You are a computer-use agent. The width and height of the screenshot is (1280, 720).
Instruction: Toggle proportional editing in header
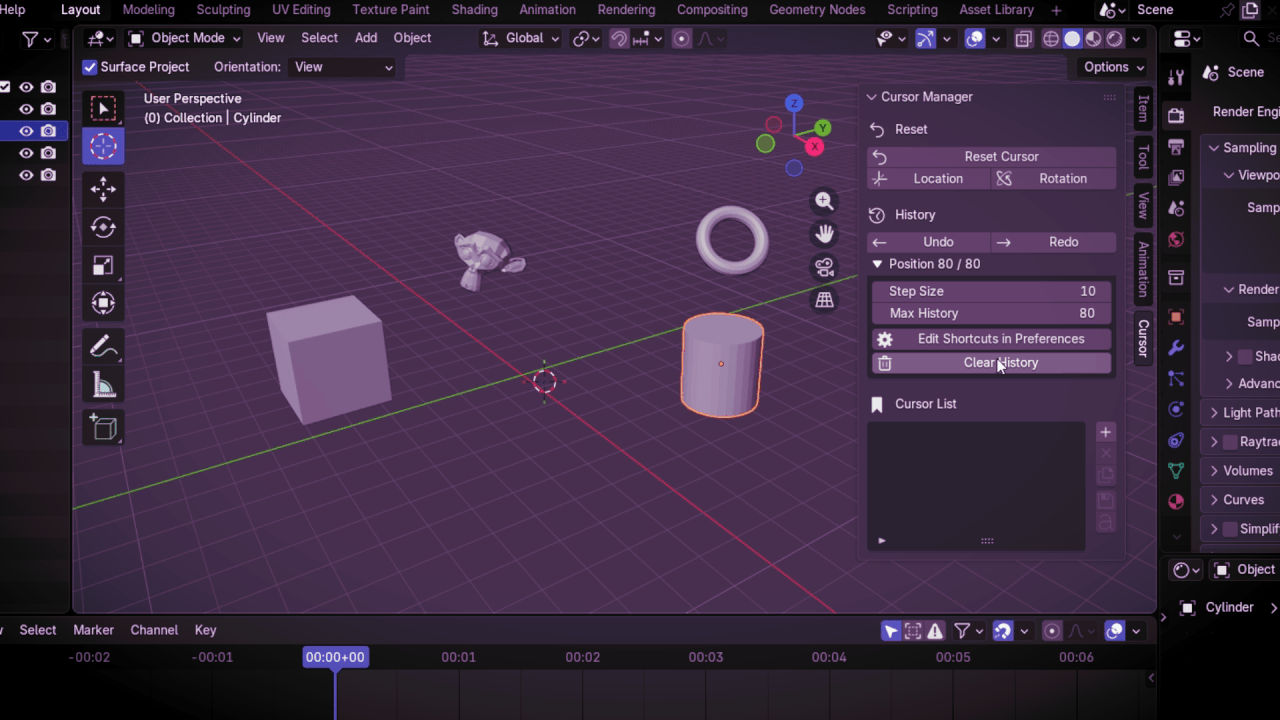682,39
